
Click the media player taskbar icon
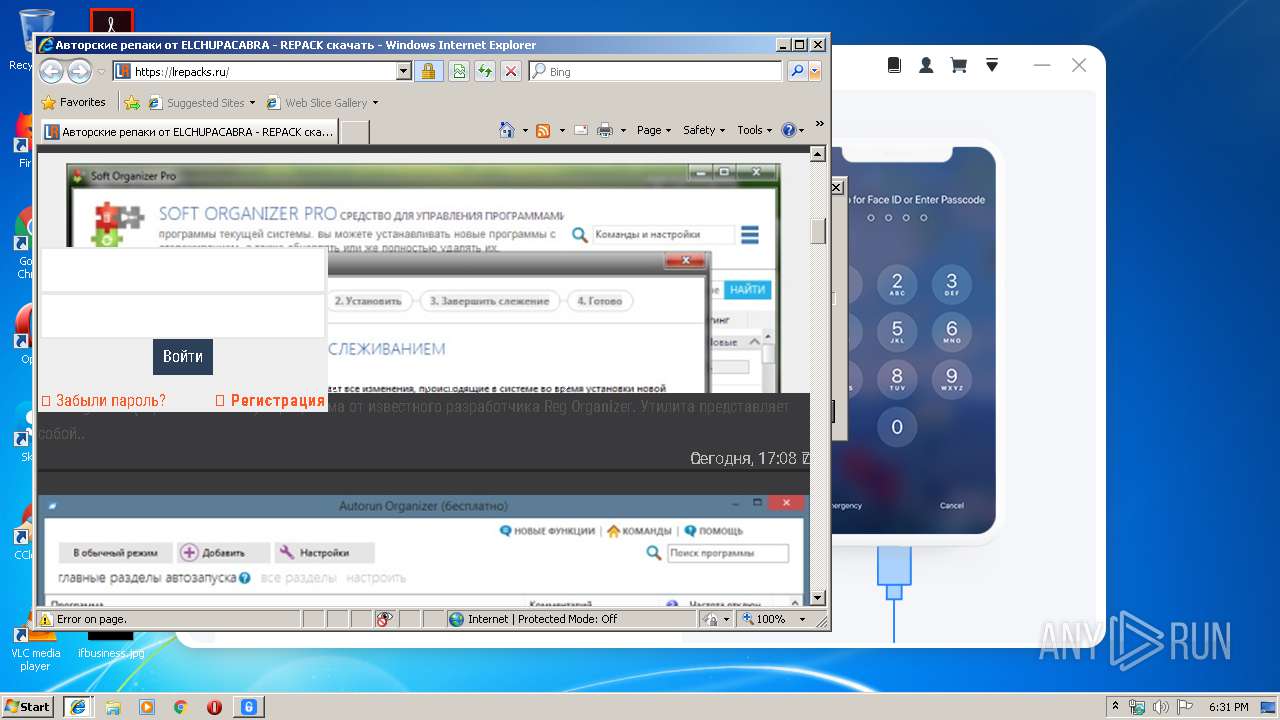coord(147,706)
